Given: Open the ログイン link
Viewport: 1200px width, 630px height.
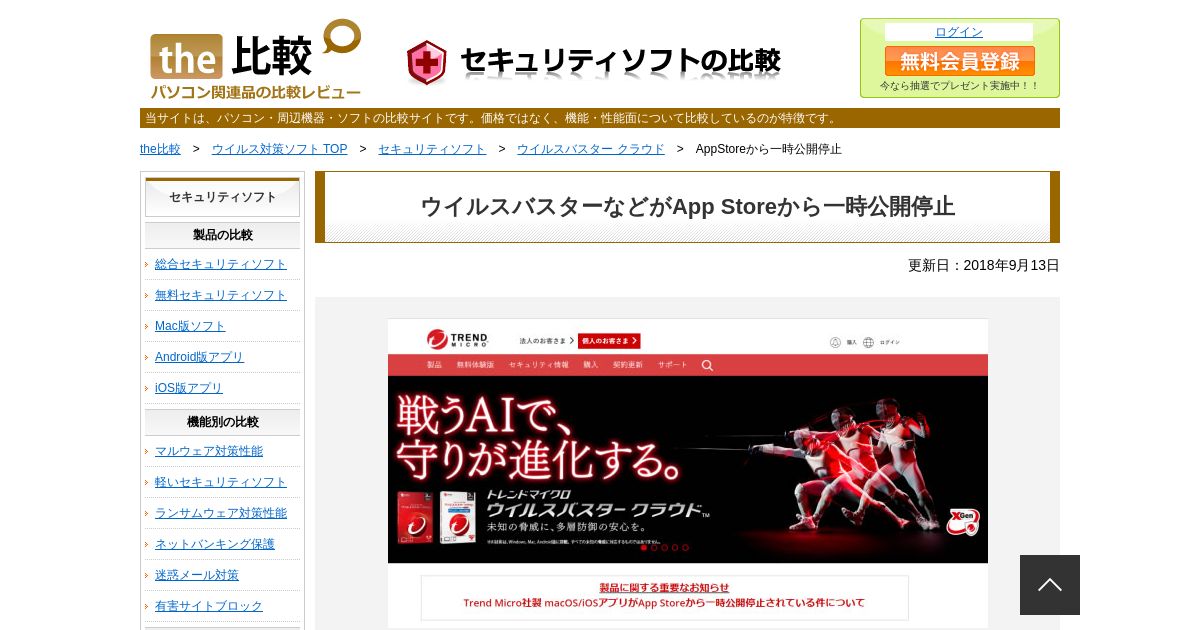Looking at the screenshot, I should (x=959, y=32).
